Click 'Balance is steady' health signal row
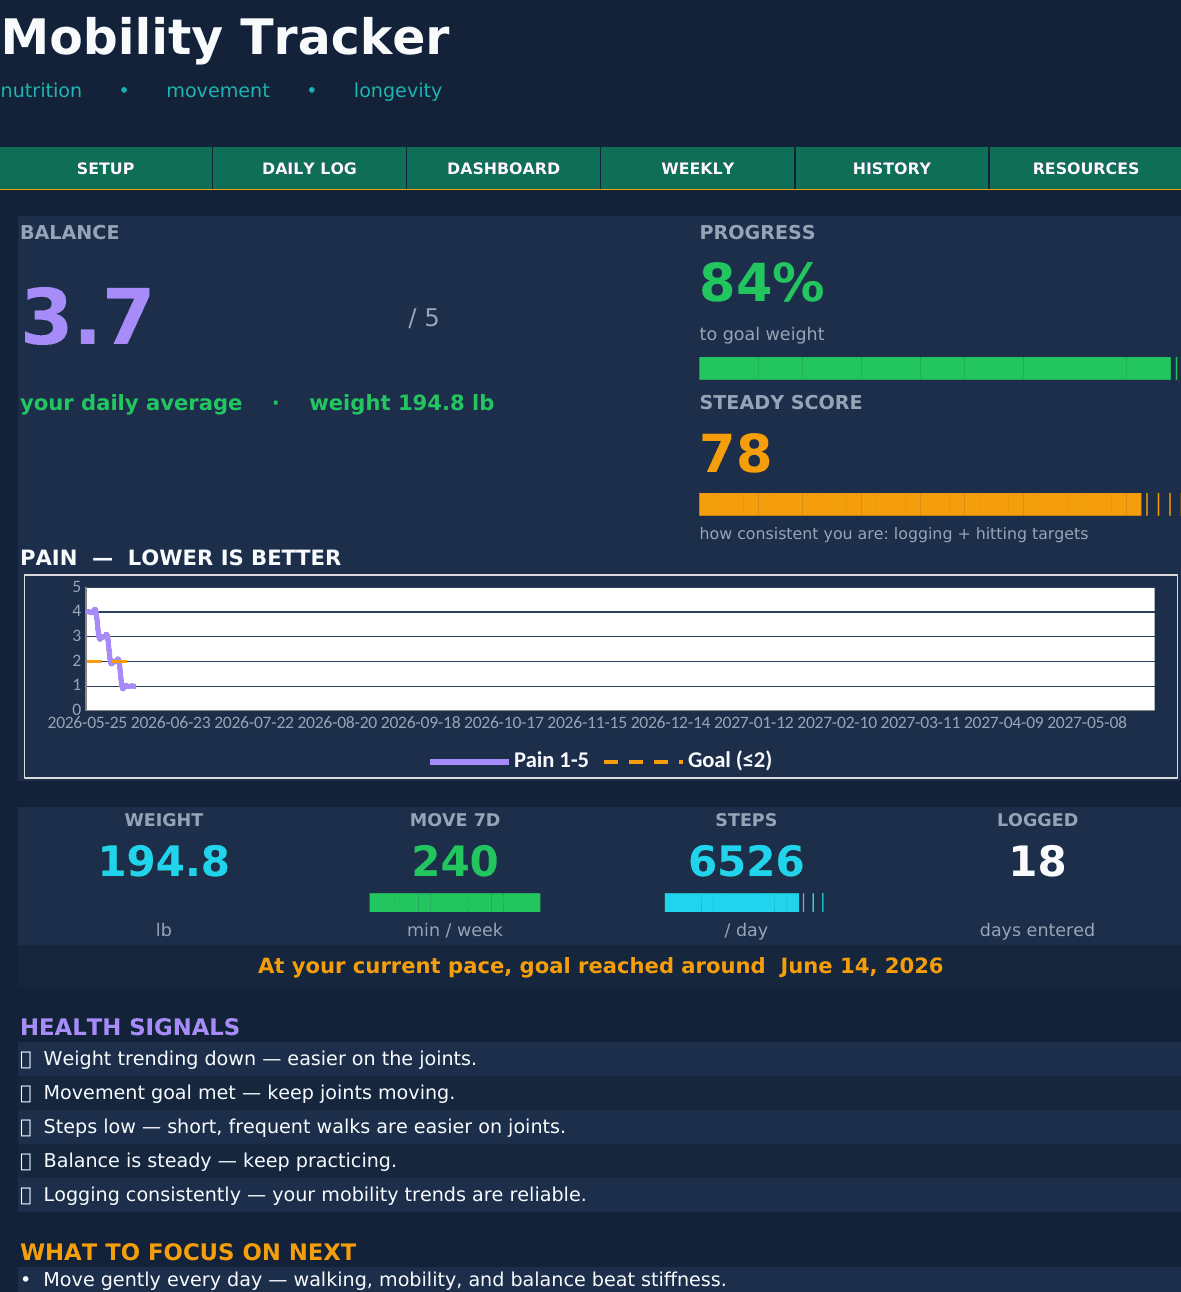The image size is (1181, 1292). (x=599, y=1161)
